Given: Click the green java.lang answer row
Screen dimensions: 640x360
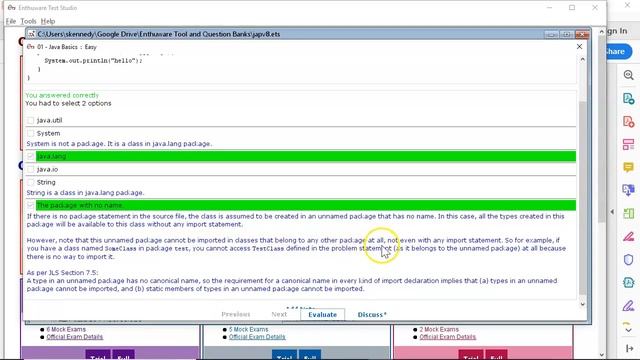Looking at the screenshot, I should point(306,156).
